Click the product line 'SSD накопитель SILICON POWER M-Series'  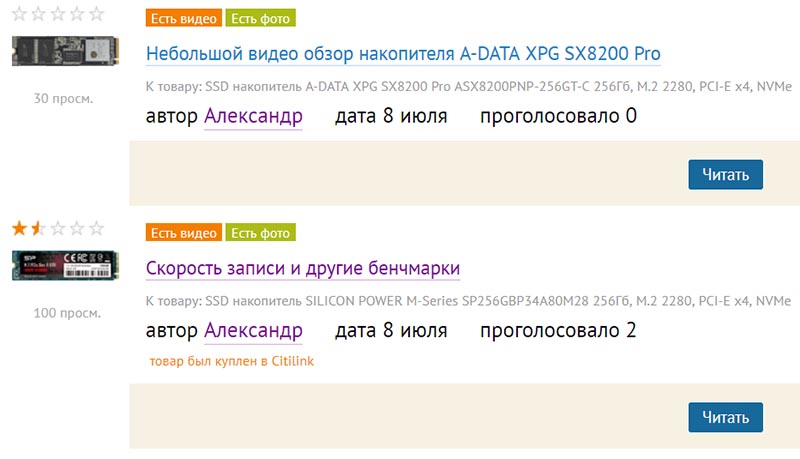[468, 301]
